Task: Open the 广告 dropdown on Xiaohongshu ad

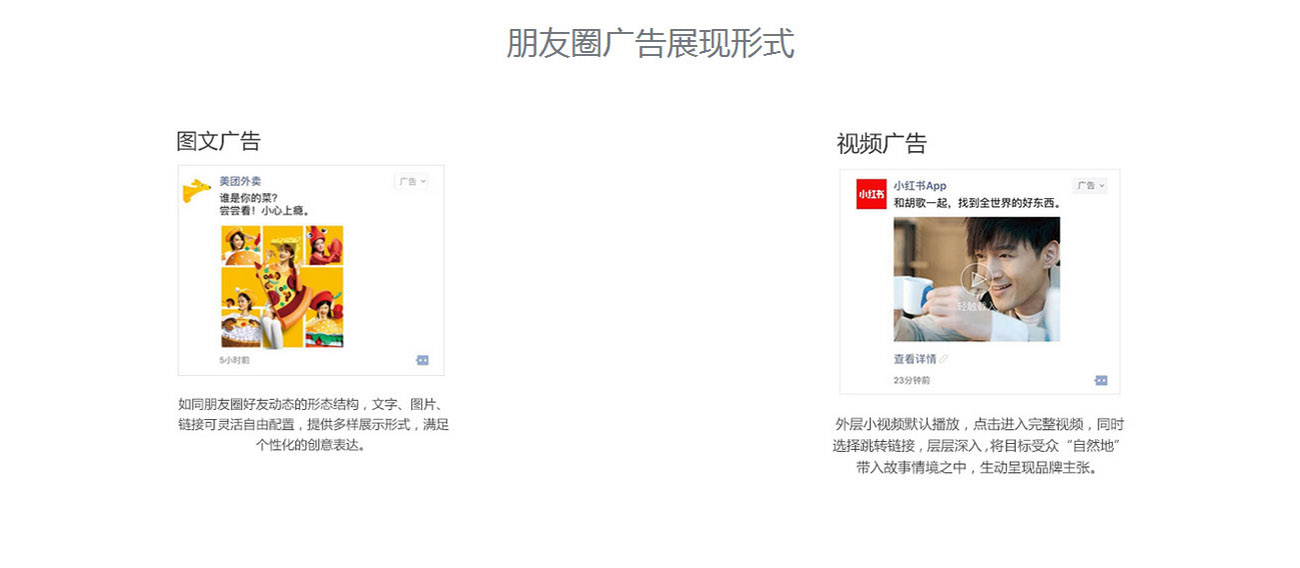Action: tap(1090, 186)
